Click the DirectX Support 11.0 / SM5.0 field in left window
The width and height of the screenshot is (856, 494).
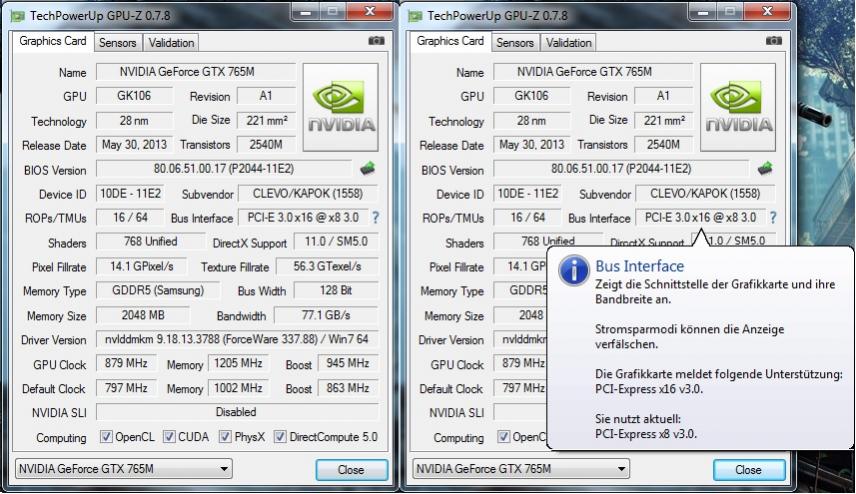coord(336,241)
